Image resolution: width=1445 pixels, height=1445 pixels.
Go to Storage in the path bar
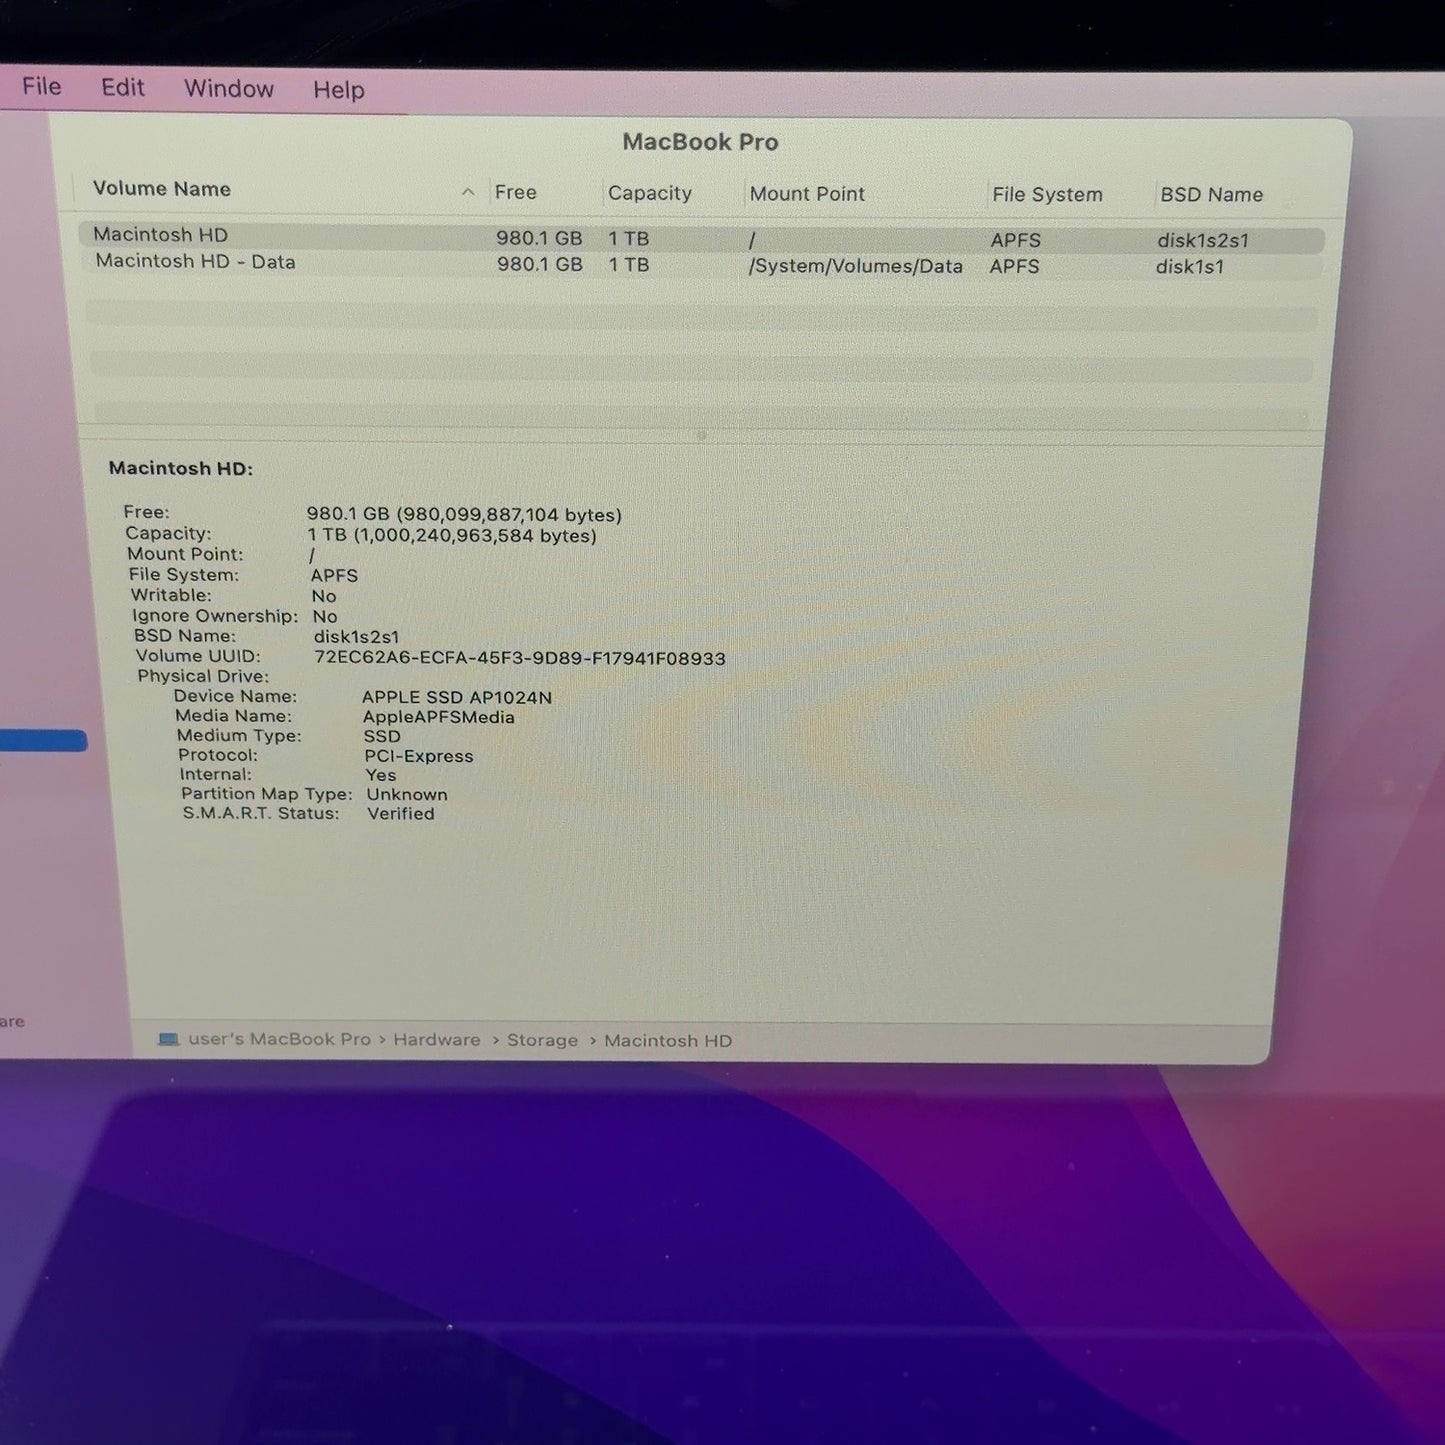coord(542,1040)
